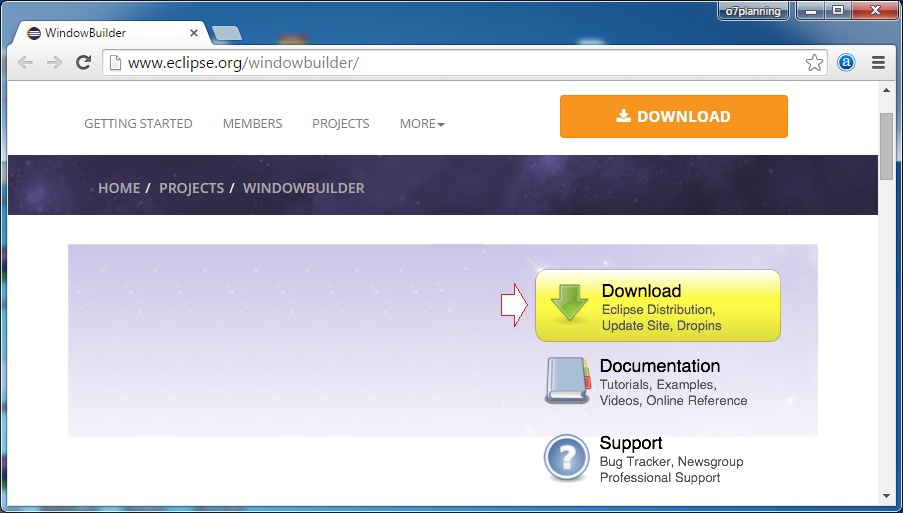This screenshot has width=903, height=513.
Task: Close the WindowBuilder tab
Action: (x=194, y=33)
